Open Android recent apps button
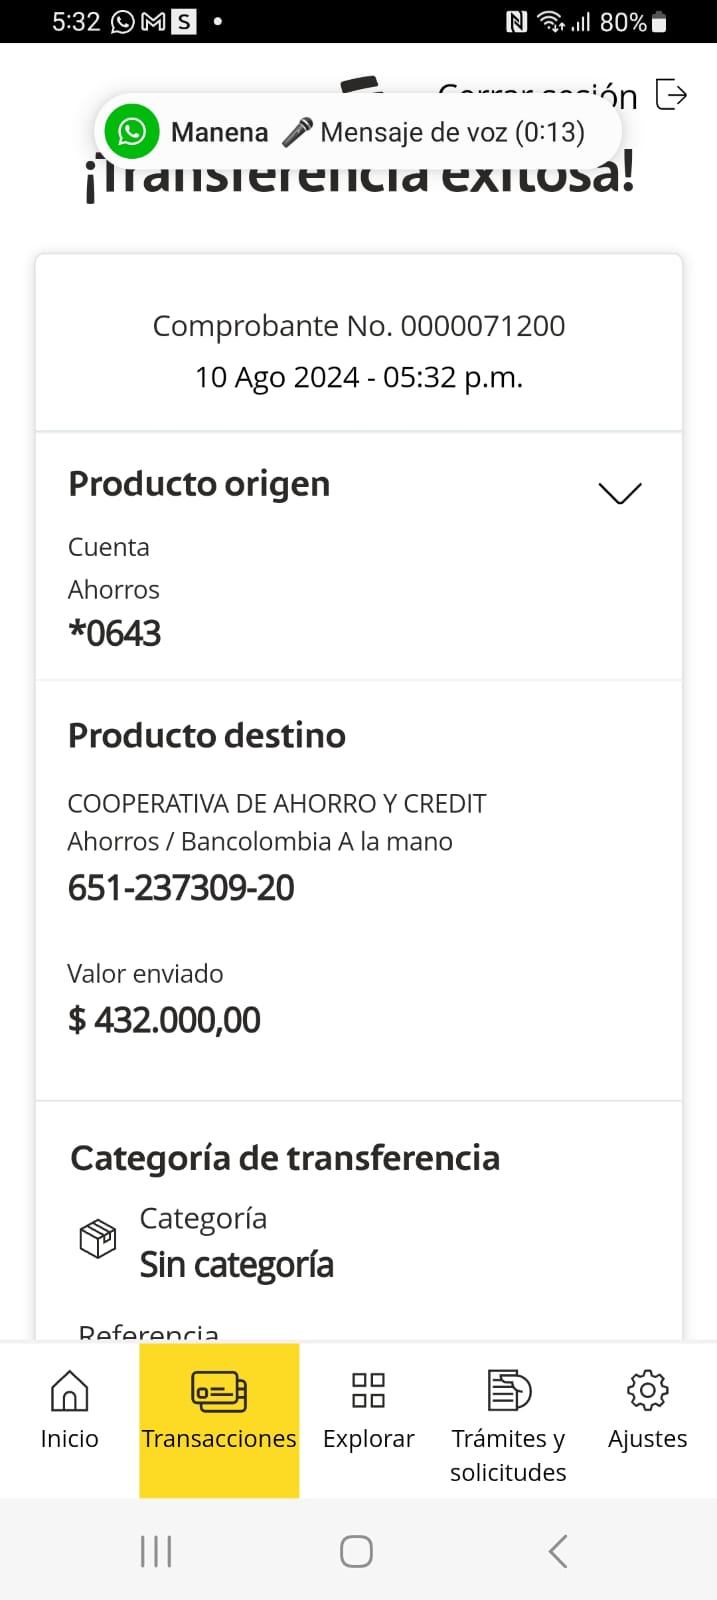The width and height of the screenshot is (717, 1600). pyautogui.click(x=156, y=1552)
